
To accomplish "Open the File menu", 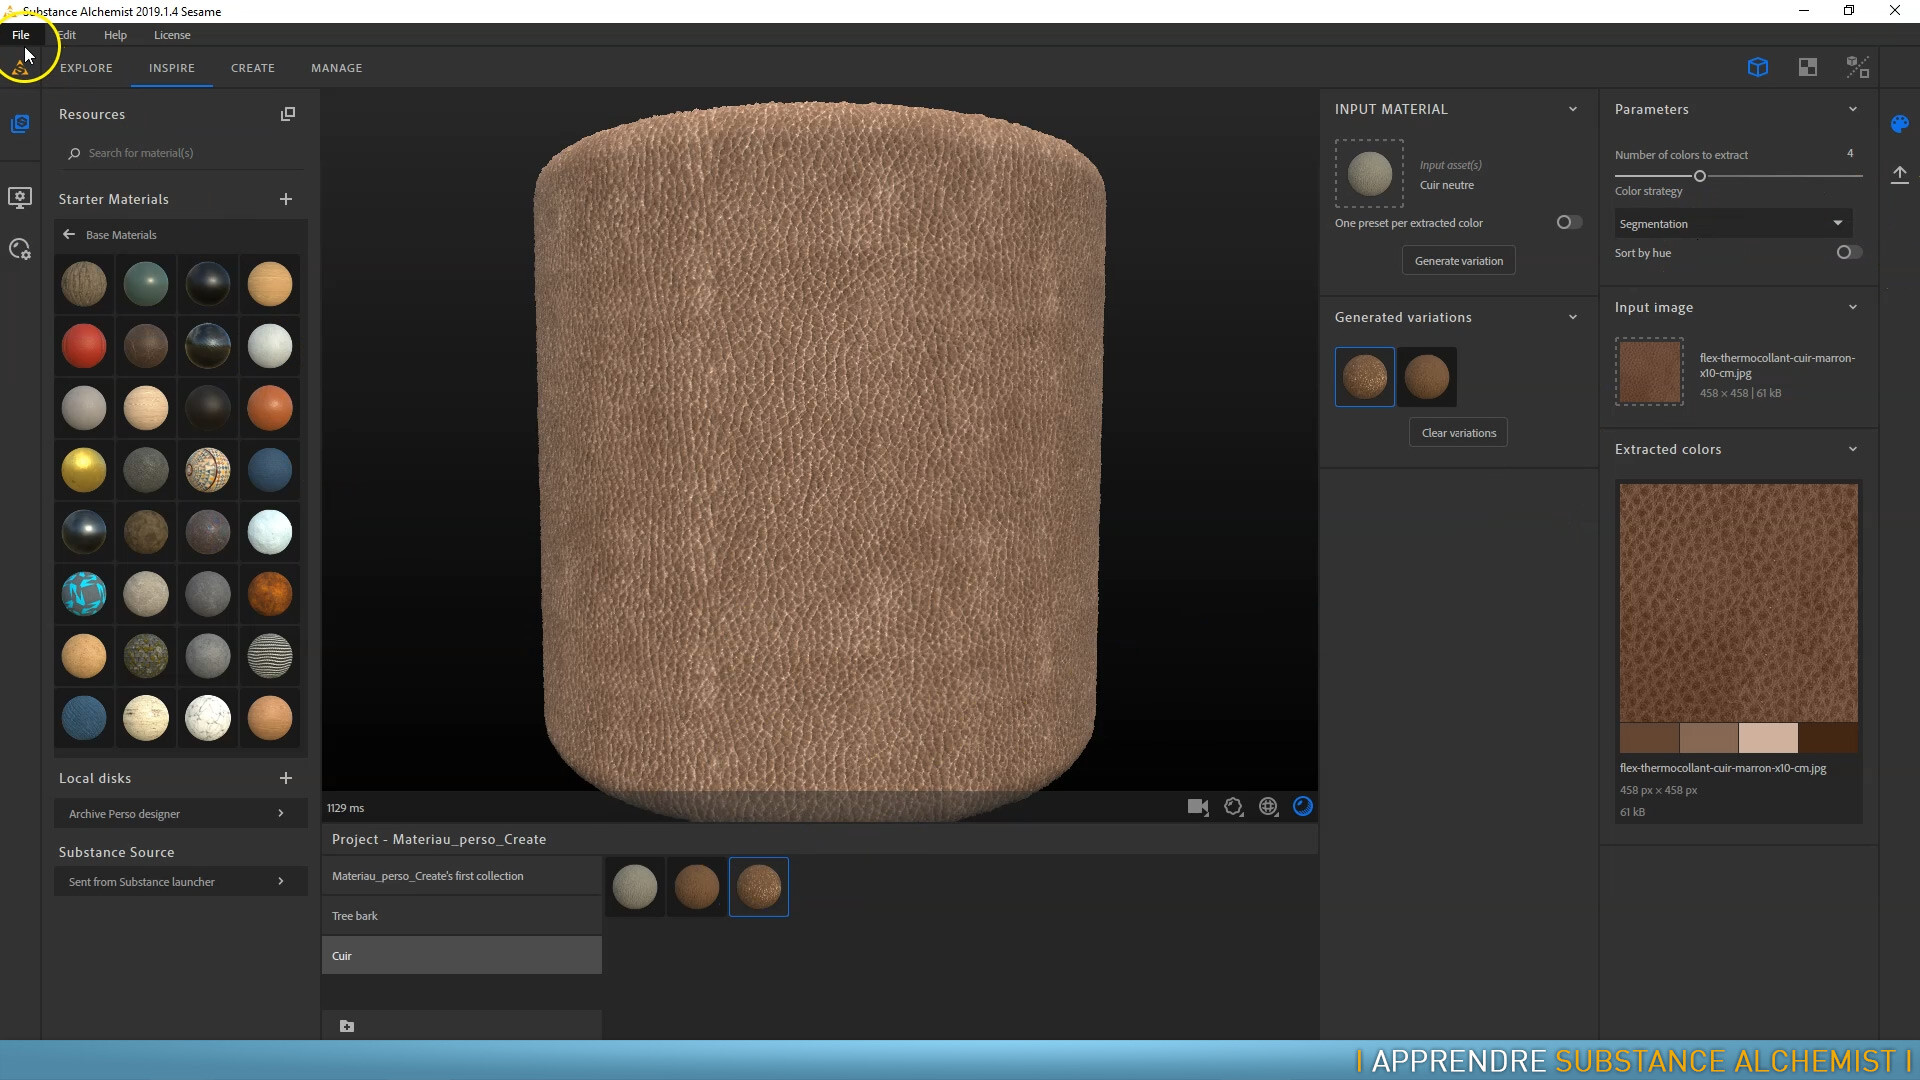I will (20, 35).
